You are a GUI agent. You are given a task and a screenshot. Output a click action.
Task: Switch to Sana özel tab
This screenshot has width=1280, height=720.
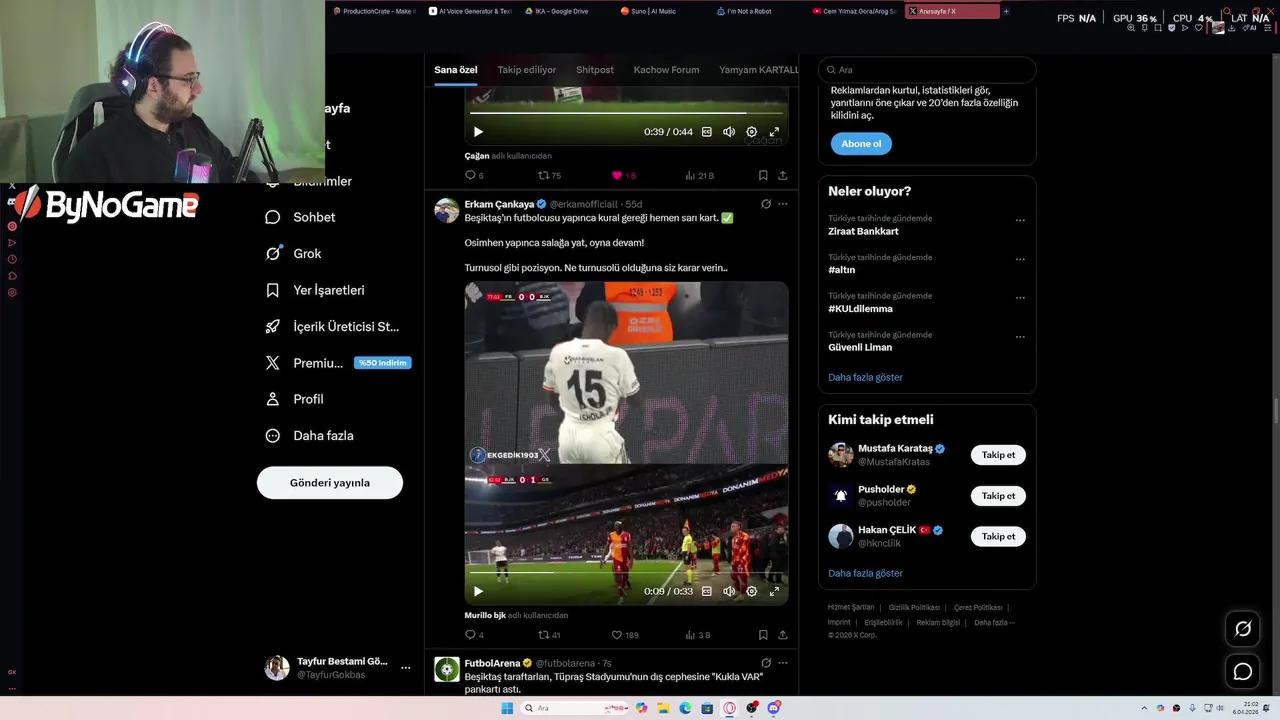tap(456, 70)
